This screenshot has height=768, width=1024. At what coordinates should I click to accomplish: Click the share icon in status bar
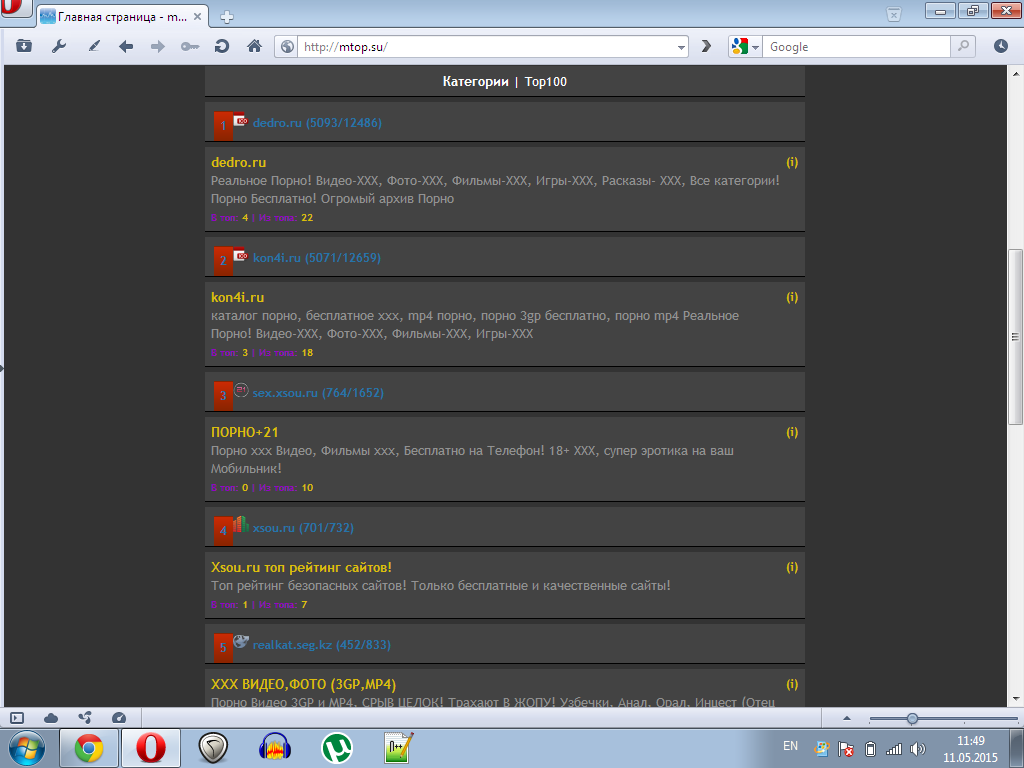pyautogui.click(x=85, y=718)
